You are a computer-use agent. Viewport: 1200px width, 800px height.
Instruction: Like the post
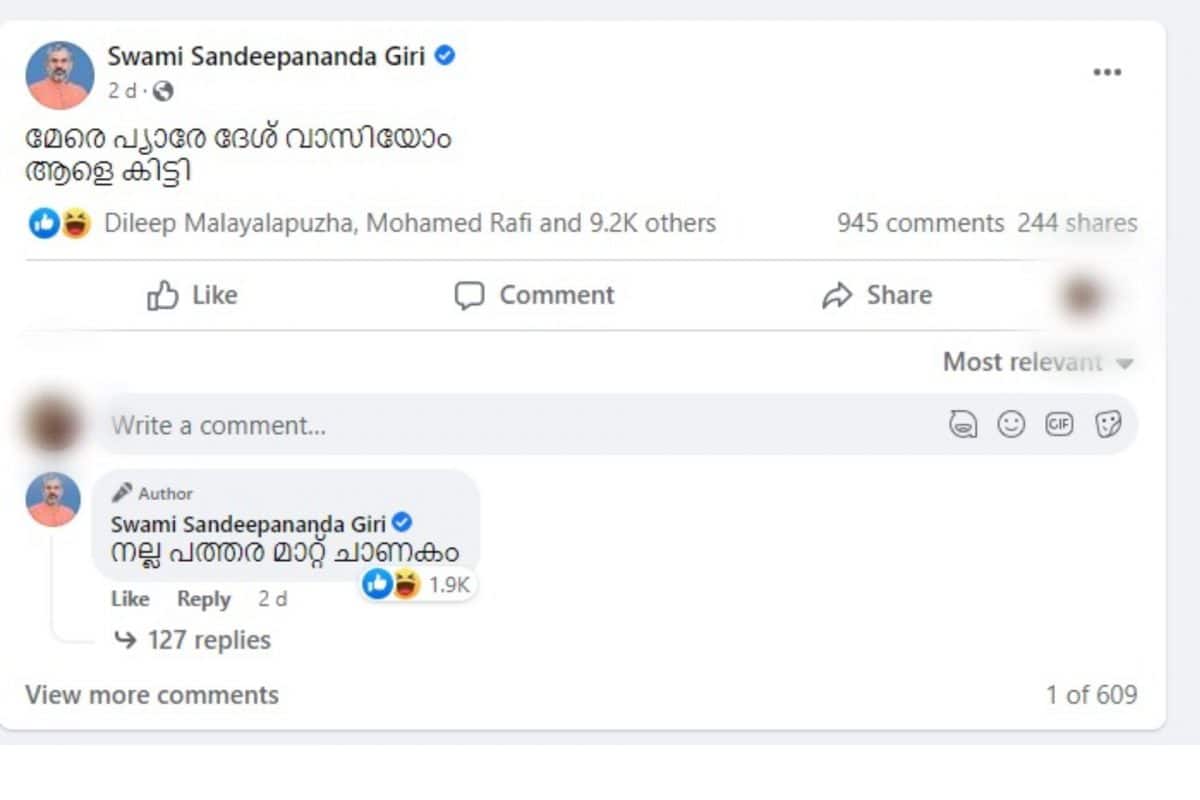[192, 295]
